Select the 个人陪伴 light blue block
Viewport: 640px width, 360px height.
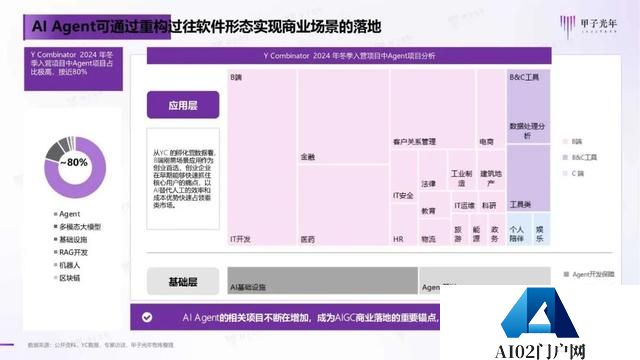click(x=519, y=229)
